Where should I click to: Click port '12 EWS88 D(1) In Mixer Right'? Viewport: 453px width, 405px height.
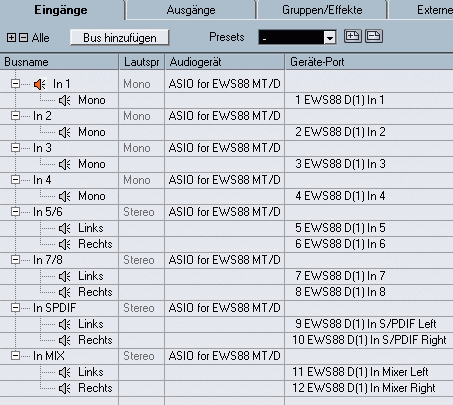point(364,388)
